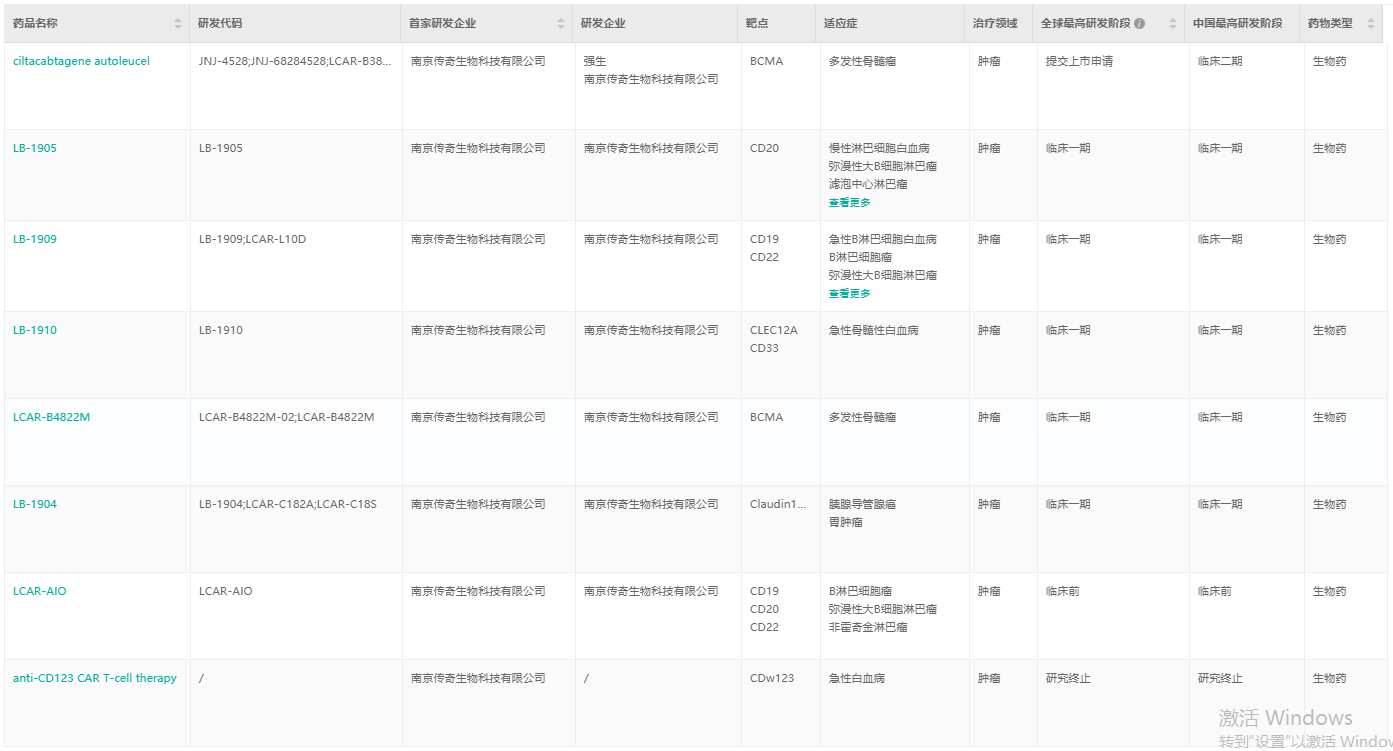Click the 慢性淋巴细胞白血病 indication
The height and width of the screenshot is (751, 1393).
tap(879, 148)
